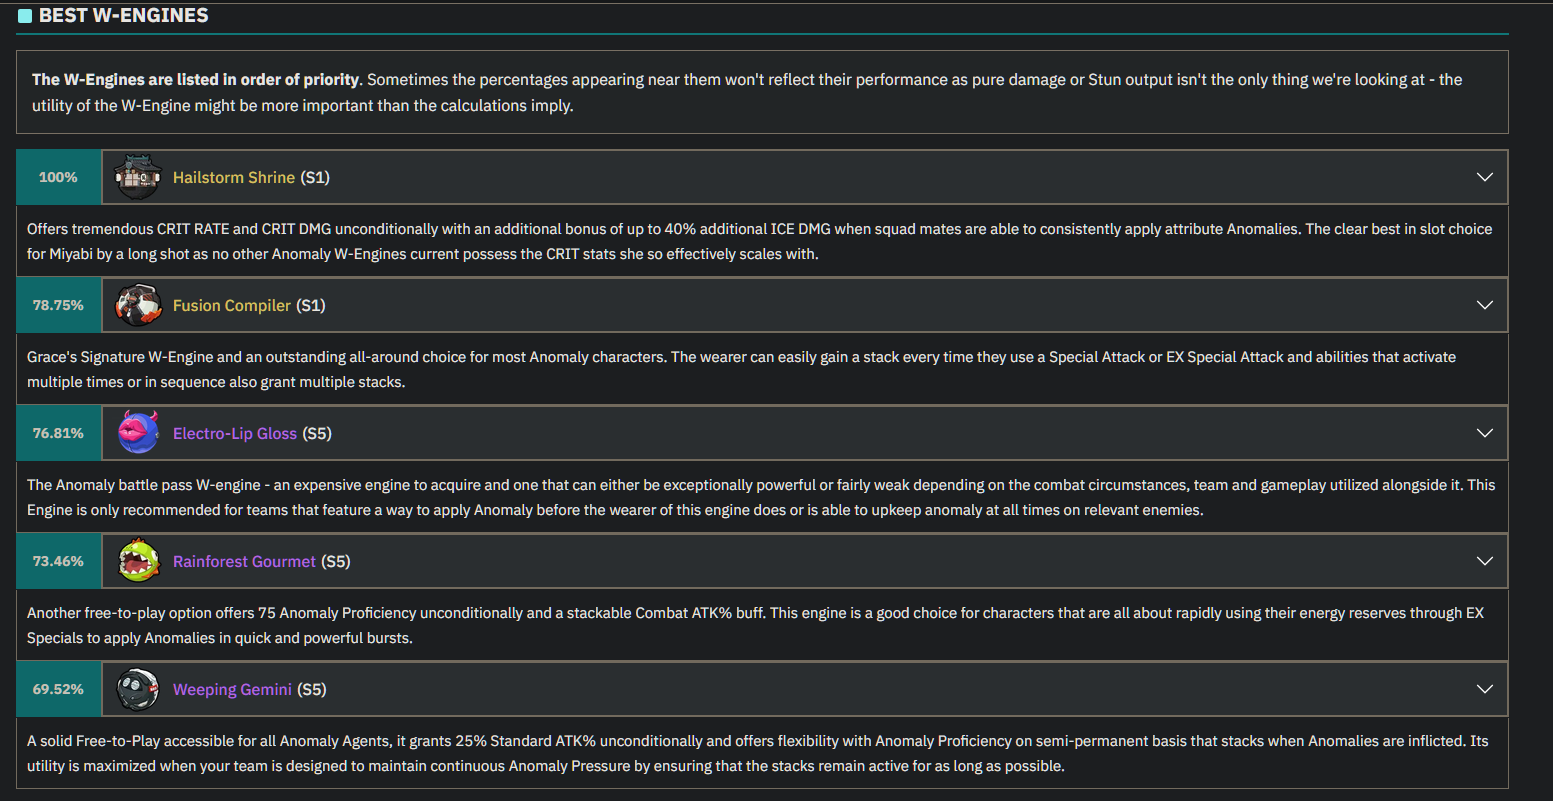Click the 78.75% rating badge
This screenshot has height=801, width=1553.
click(59, 305)
